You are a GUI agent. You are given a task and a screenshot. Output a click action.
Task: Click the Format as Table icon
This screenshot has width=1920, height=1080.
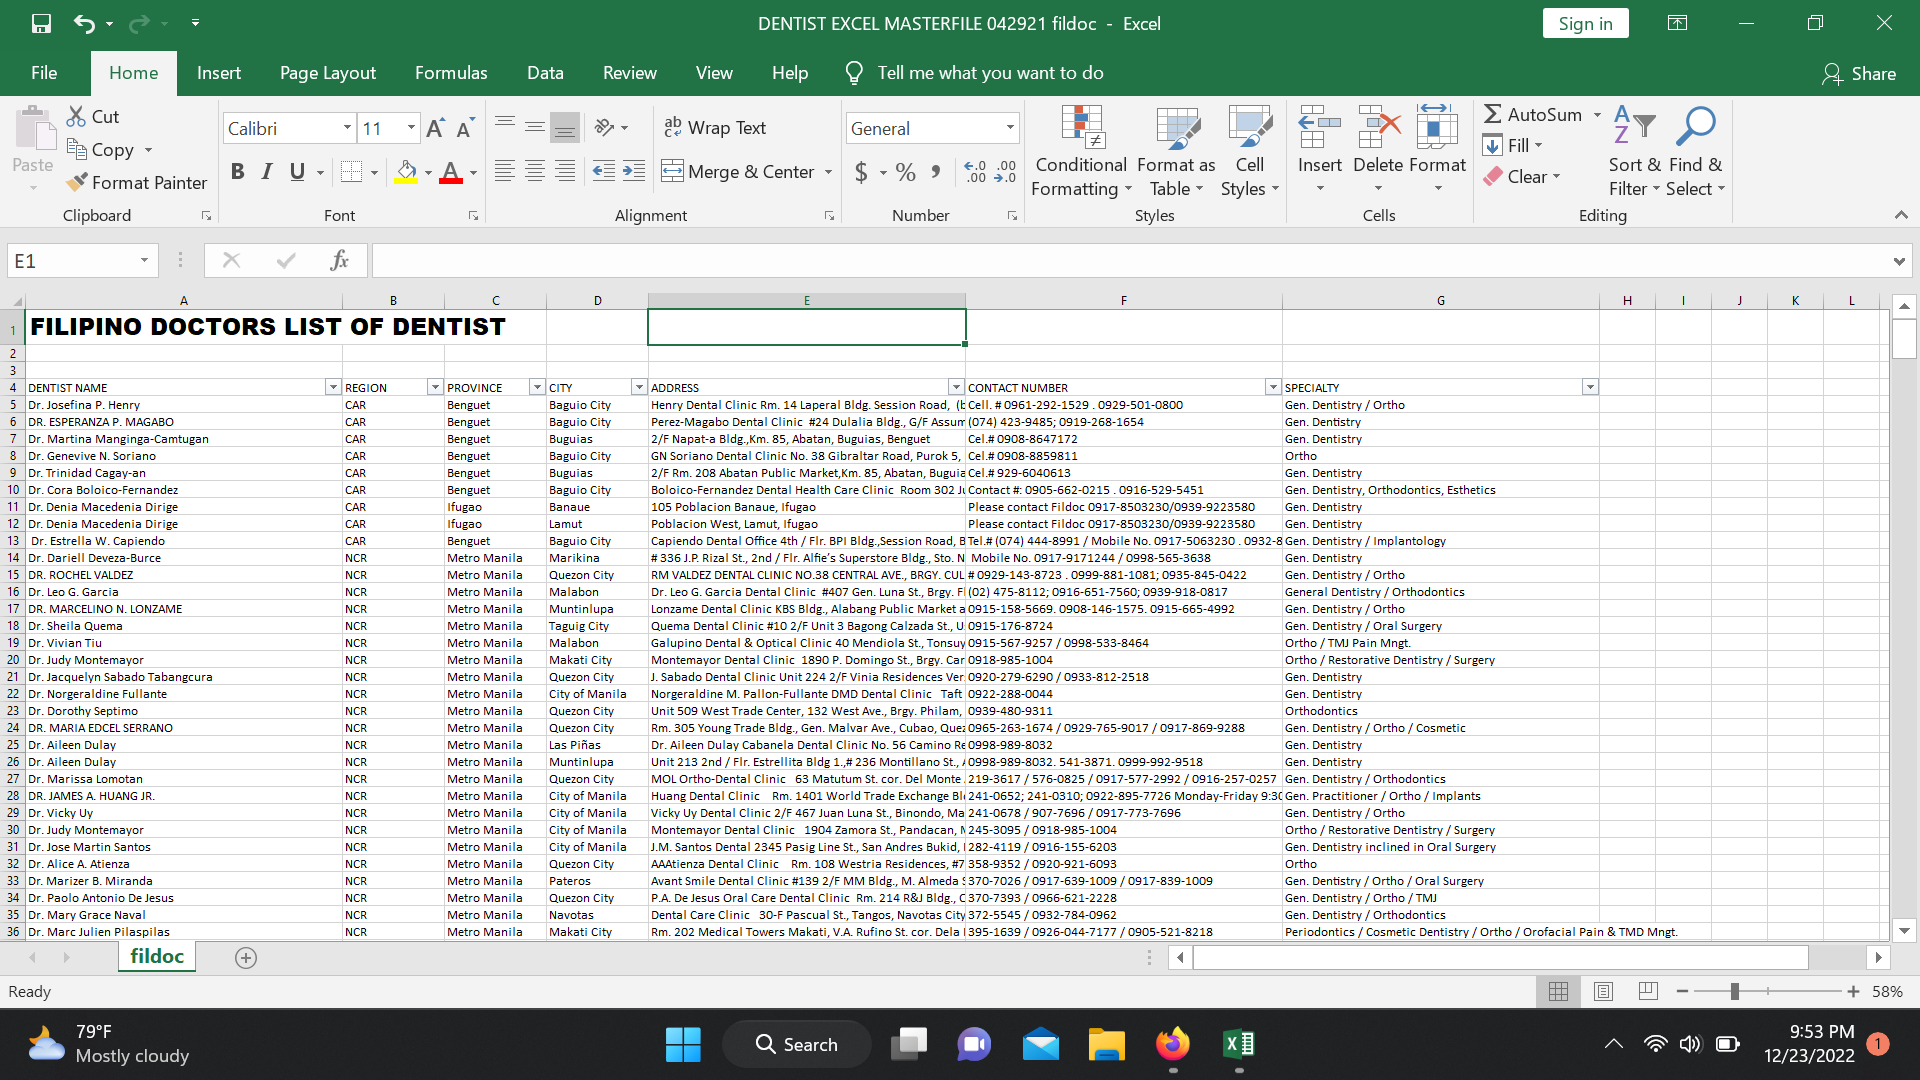click(1176, 128)
